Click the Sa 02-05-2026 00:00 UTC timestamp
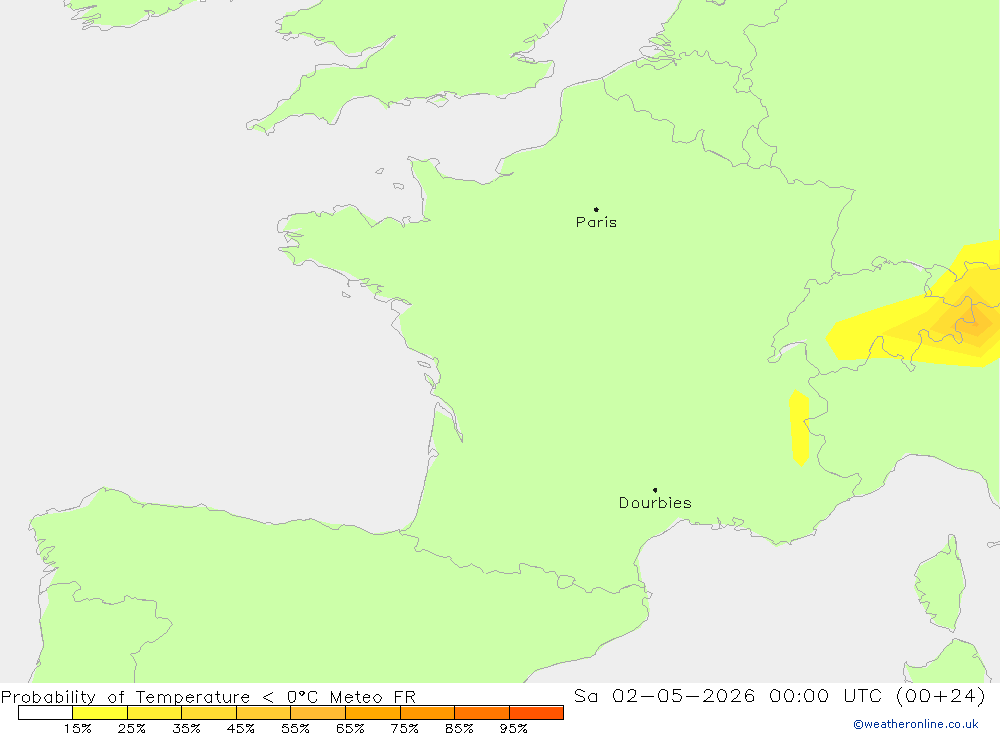 pyautogui.click(x=779, y=695)
